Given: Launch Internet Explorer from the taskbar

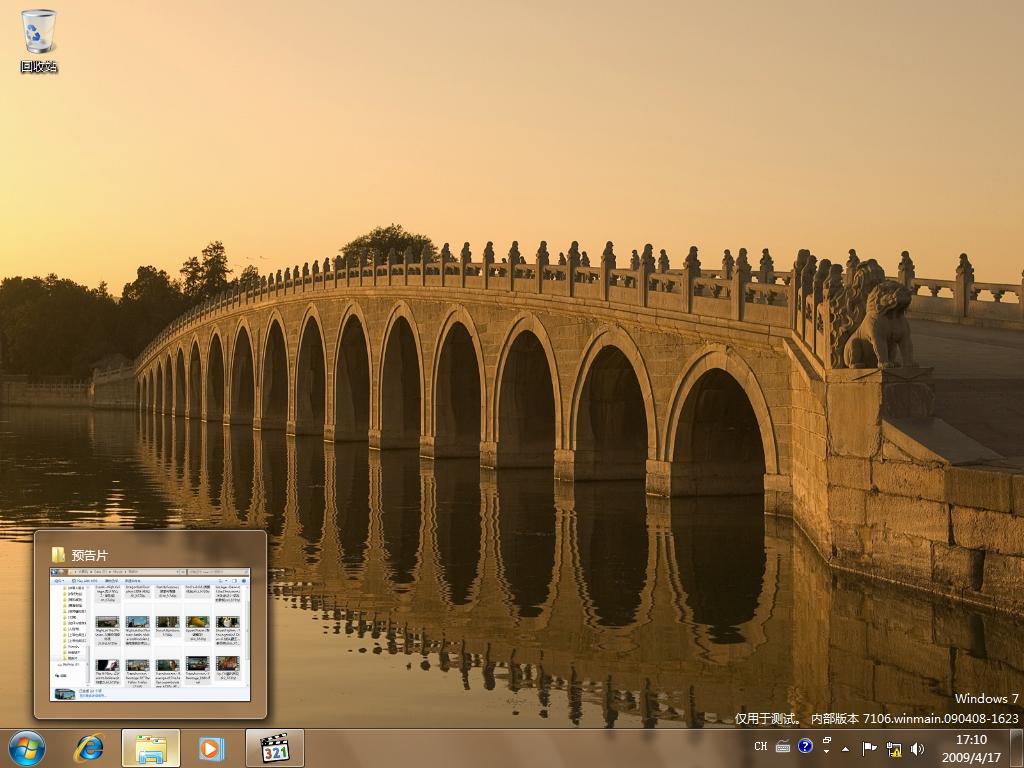Looking at the screenshot, I should tap(89, 748).
